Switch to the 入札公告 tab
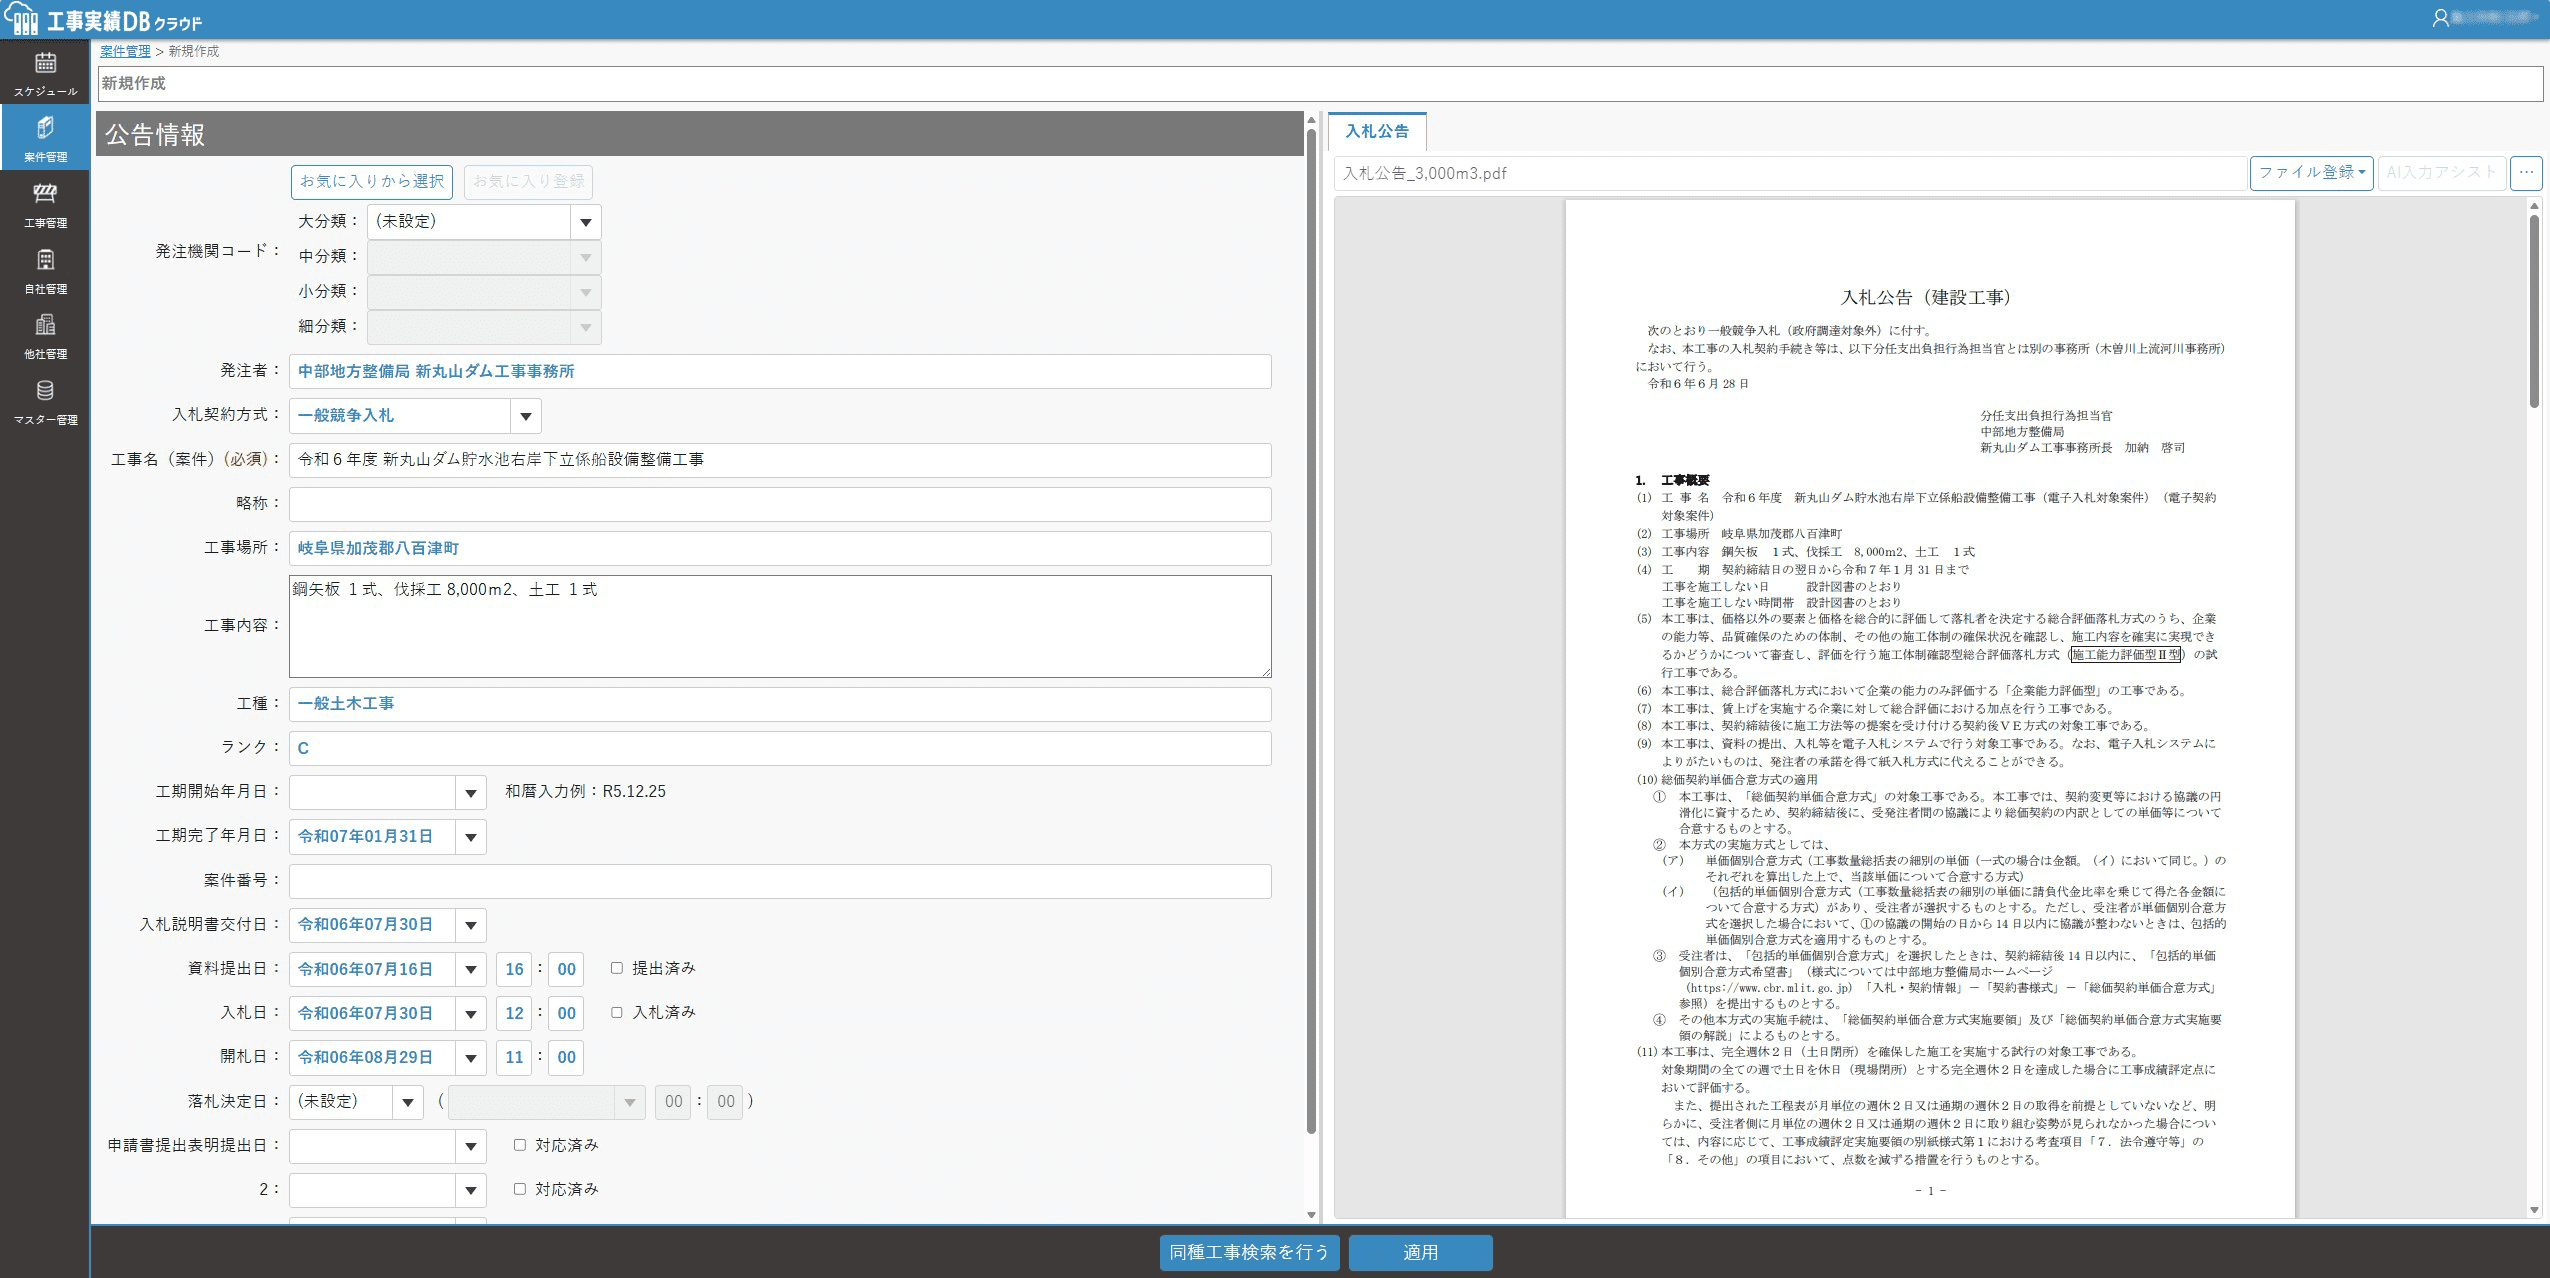The width and height of the screenshot is (2550, 1278). (1376, 132)
